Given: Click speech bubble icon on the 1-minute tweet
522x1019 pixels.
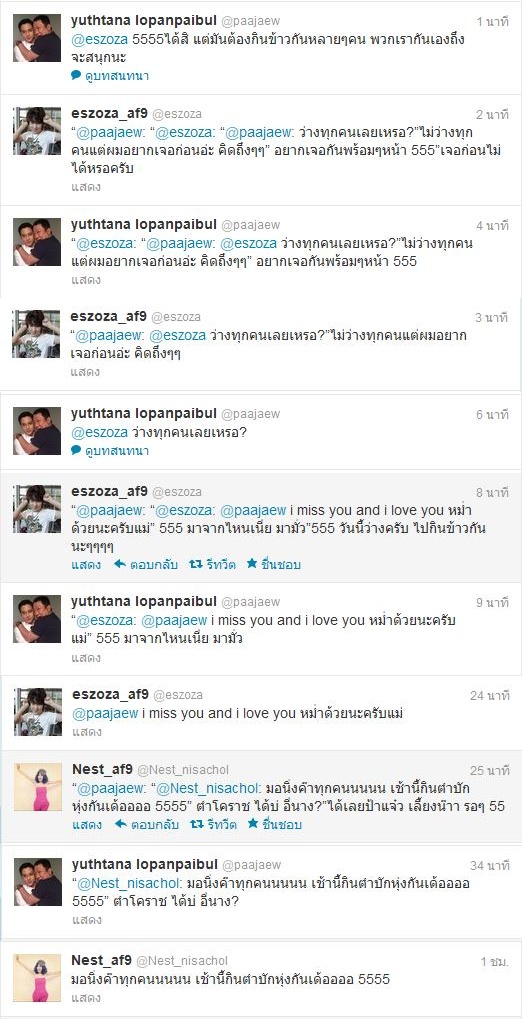Looking at the screenshot, I should tap(76, 75).
